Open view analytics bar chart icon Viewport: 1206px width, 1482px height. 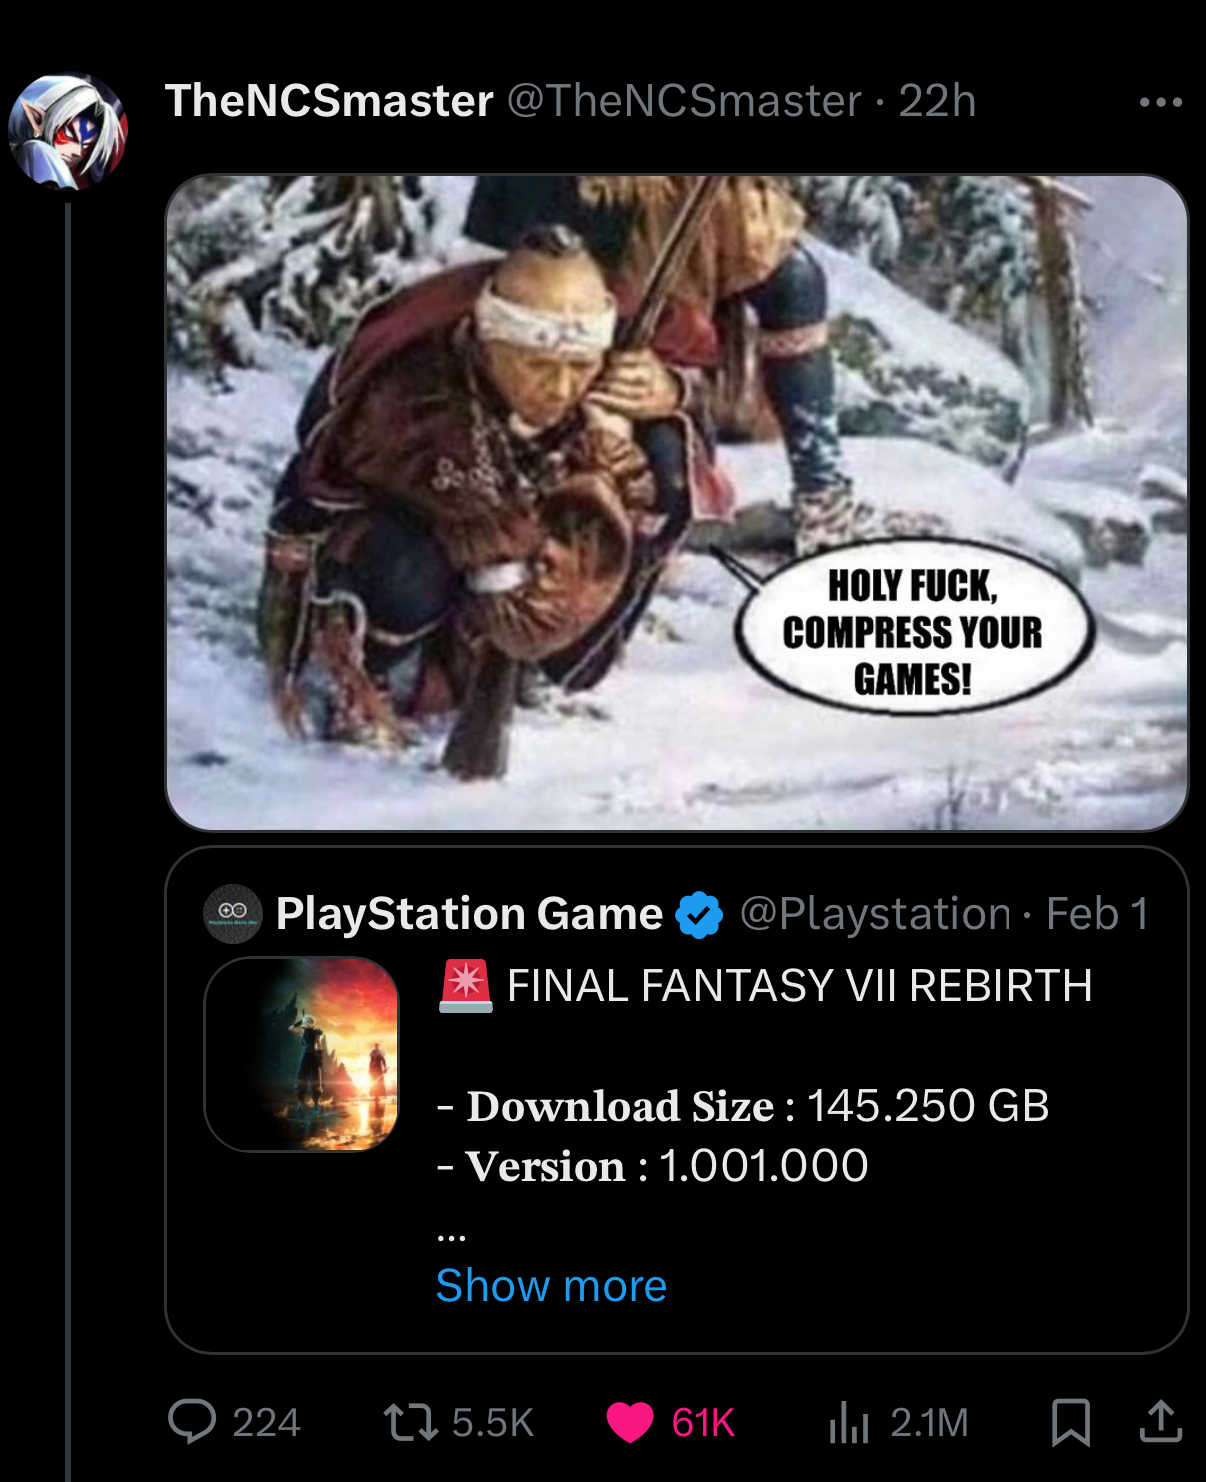849,1422
